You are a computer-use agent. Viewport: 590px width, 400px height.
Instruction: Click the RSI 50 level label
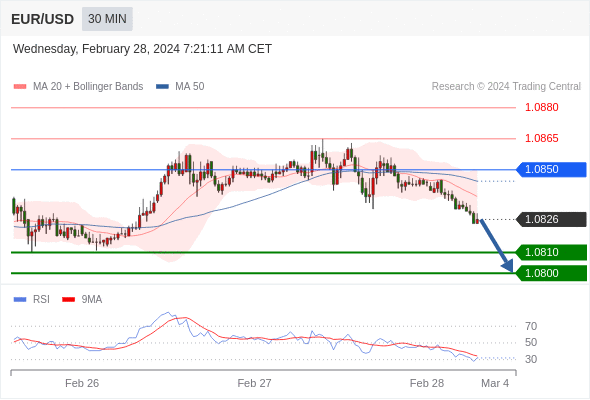pyautogui.click(x=531, y=342)
